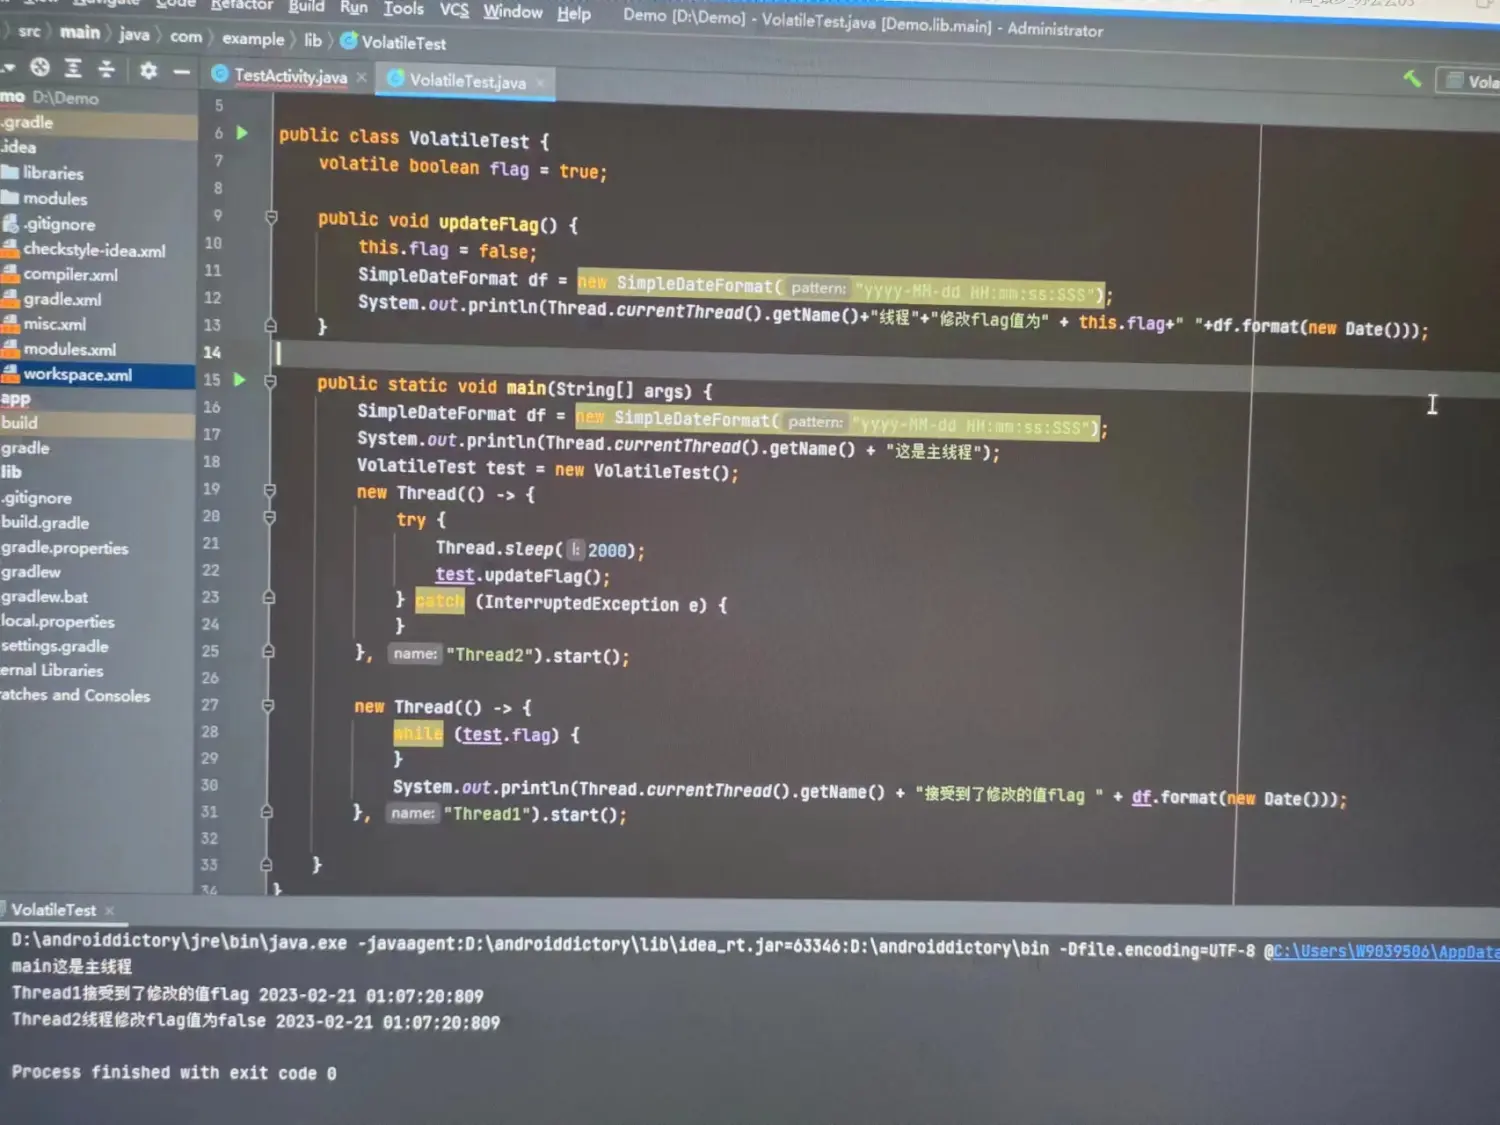Open the VolaTest run configuration dropdown

coord(1470,81)
